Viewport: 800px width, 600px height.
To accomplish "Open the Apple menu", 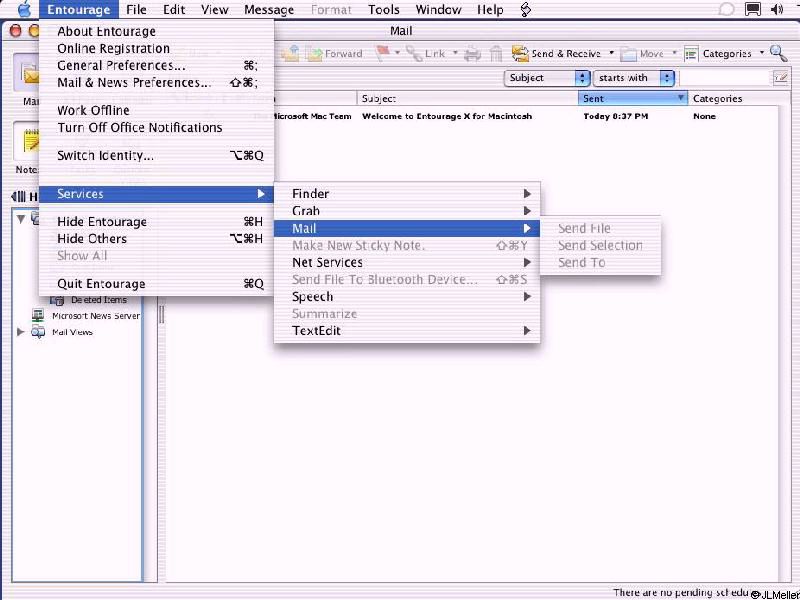I will coord(24,10).
